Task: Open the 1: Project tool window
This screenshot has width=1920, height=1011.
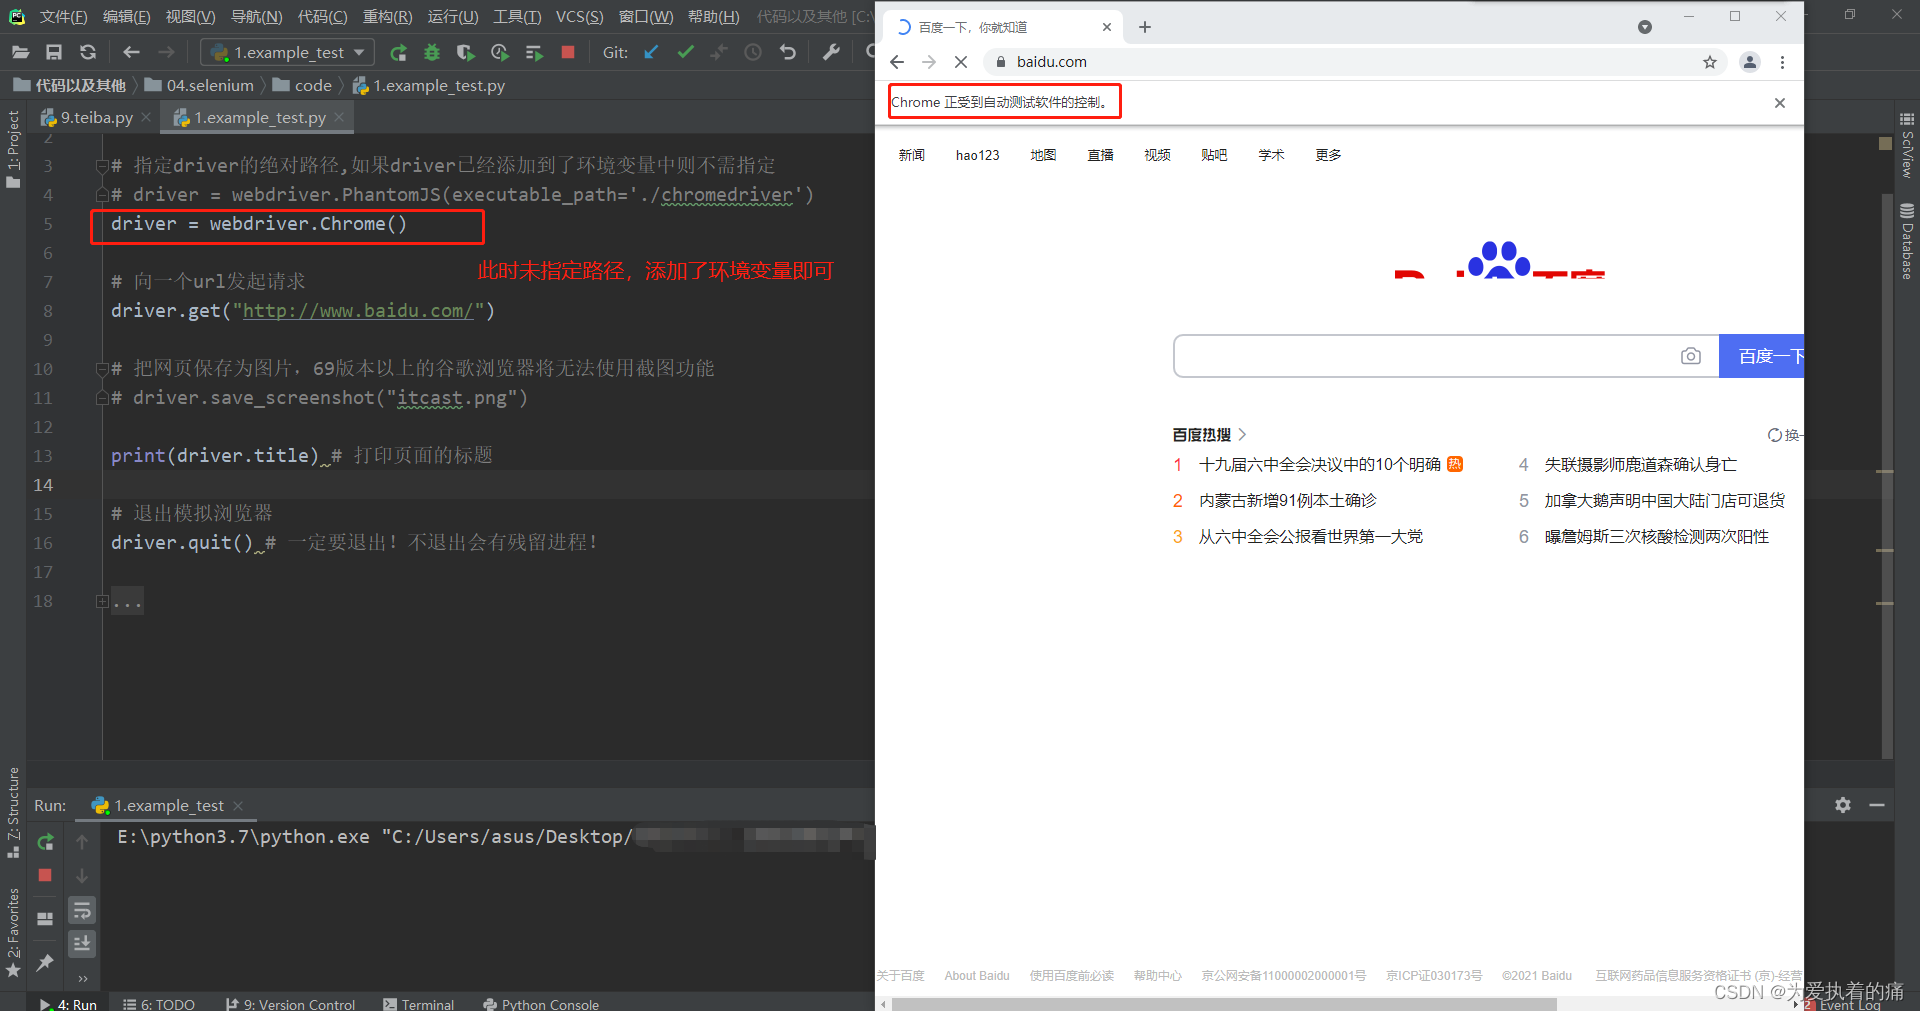Action: (13, 148)
